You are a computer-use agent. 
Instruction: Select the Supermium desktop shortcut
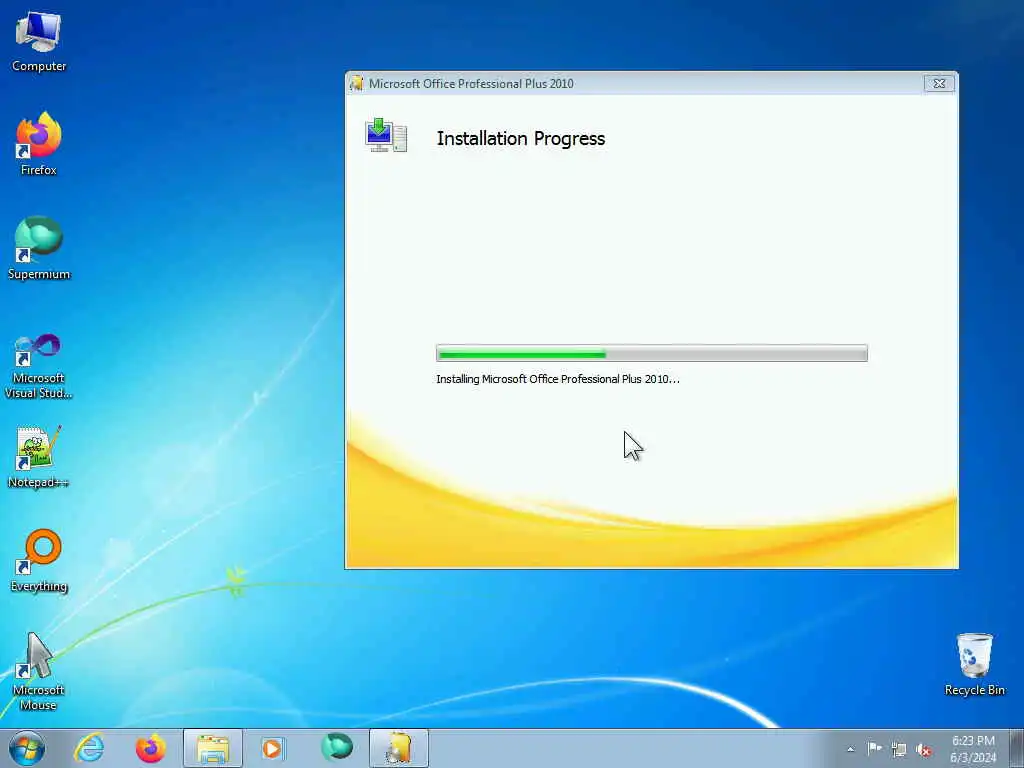tap(39, 248)
